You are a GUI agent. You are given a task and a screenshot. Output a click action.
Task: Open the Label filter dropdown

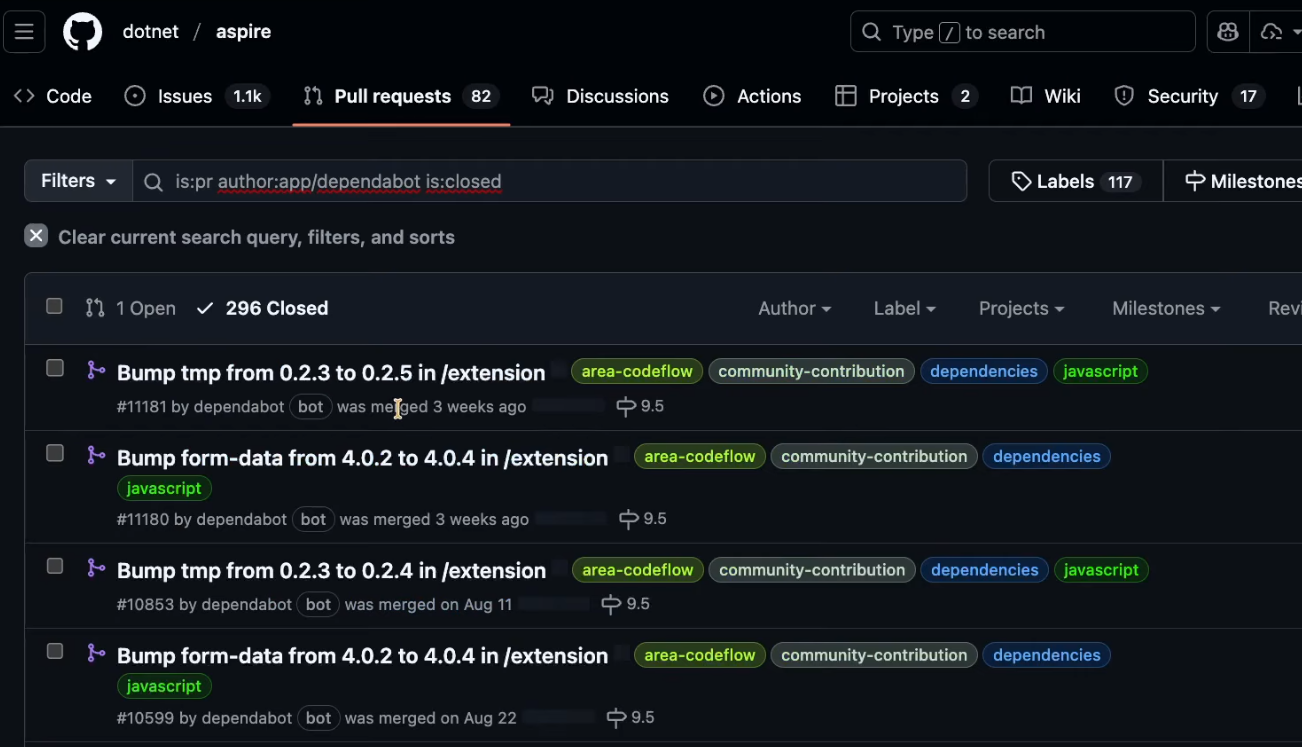tap(904, 308)
